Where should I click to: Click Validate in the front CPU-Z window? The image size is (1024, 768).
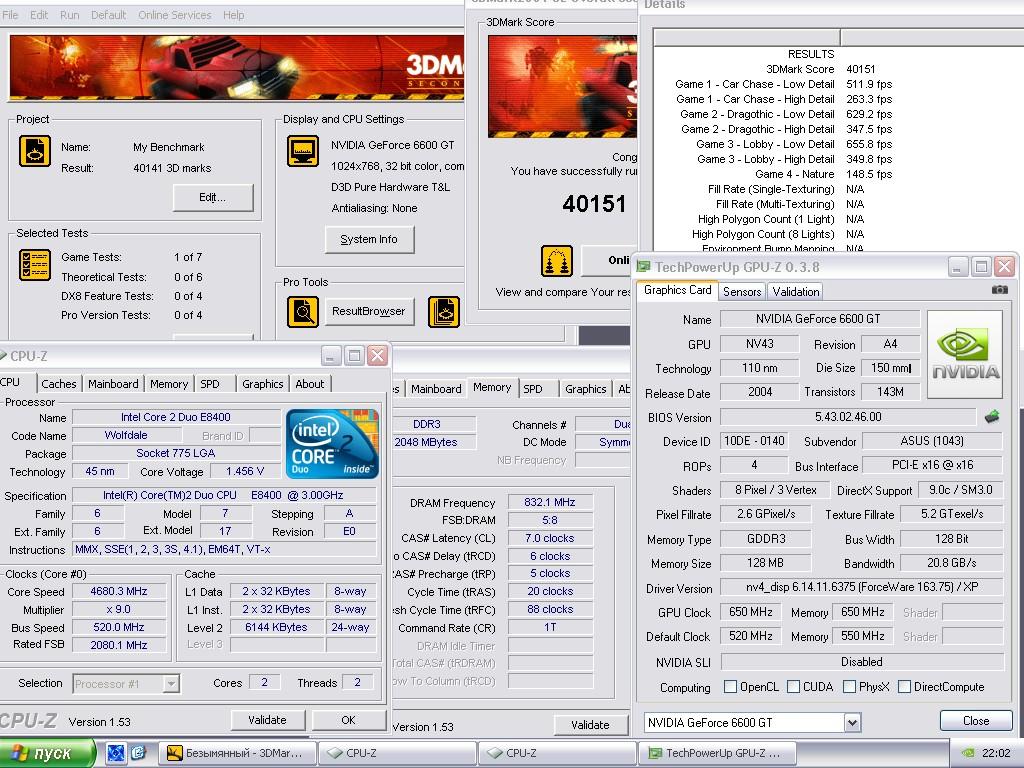tap(268, 720)
